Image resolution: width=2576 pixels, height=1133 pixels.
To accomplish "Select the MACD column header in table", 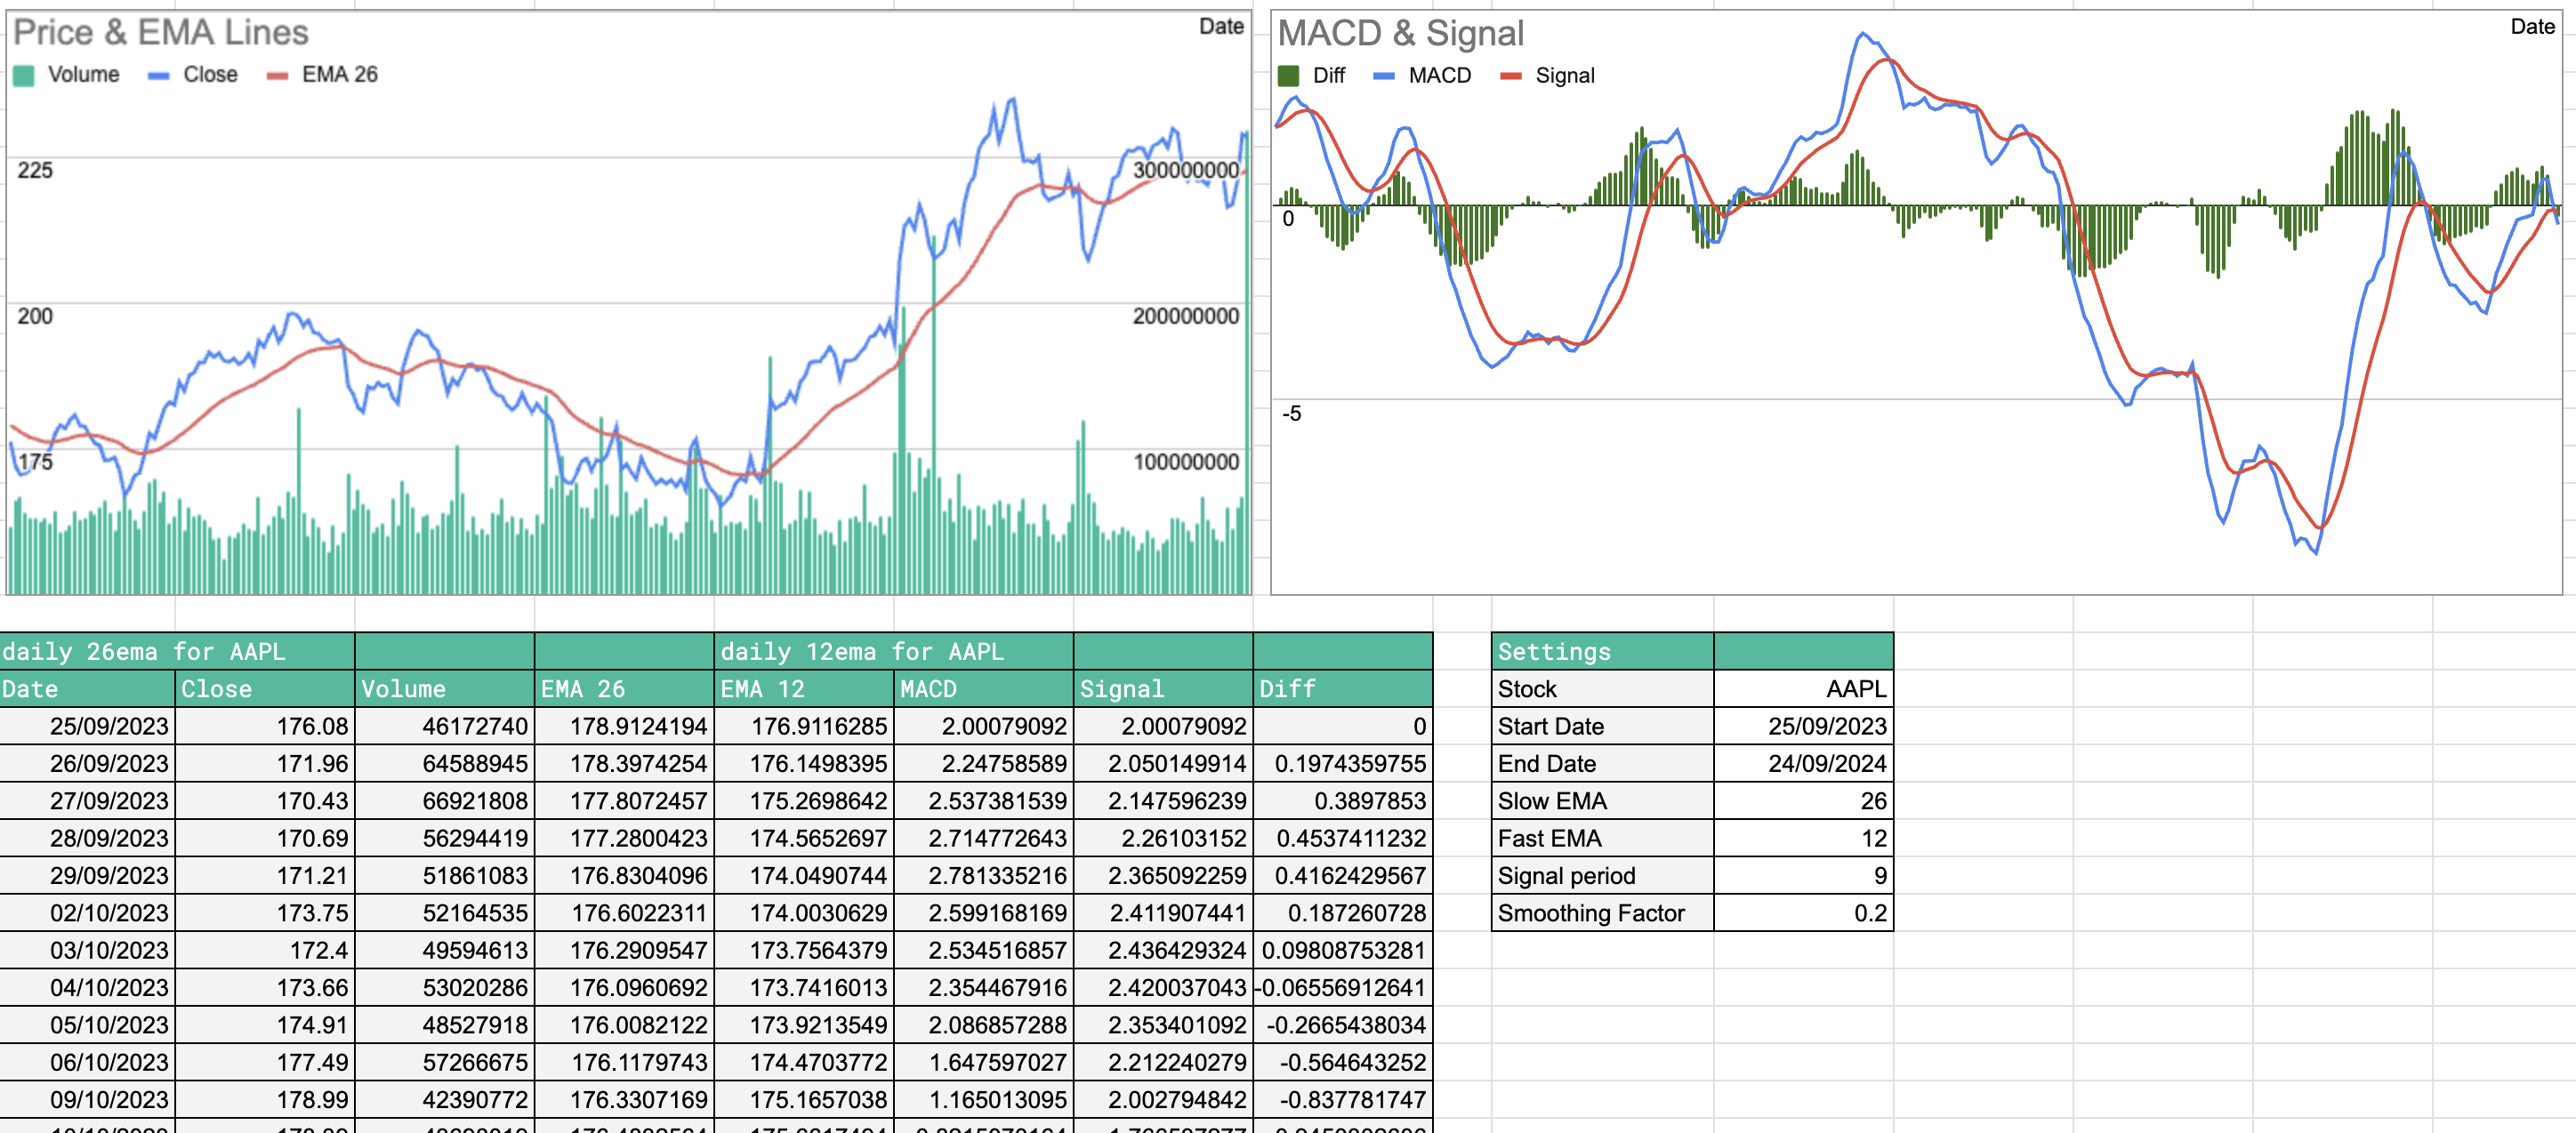I will [983, 689].
